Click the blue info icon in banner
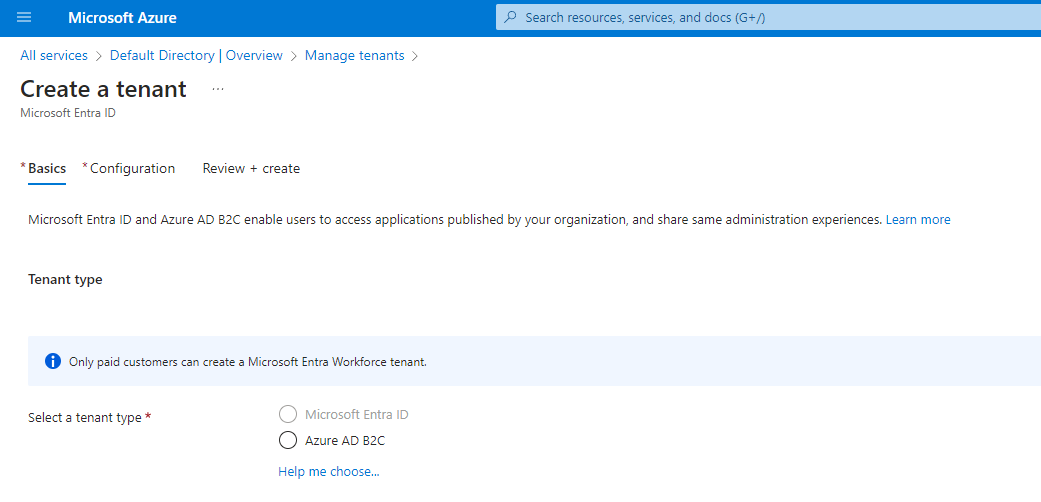Image resolution: width=1041 pixels, height=502 pixels. coord(52,361)
